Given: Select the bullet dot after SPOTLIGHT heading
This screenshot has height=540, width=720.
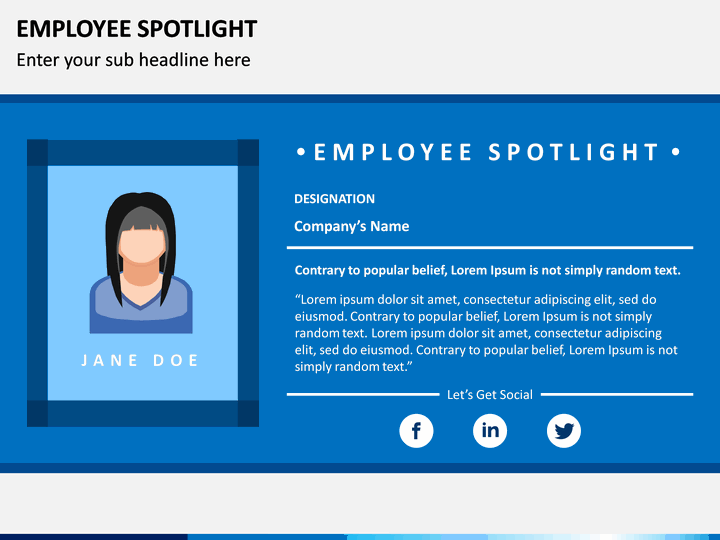Looking at the screenshot, I should pos(675,152).
